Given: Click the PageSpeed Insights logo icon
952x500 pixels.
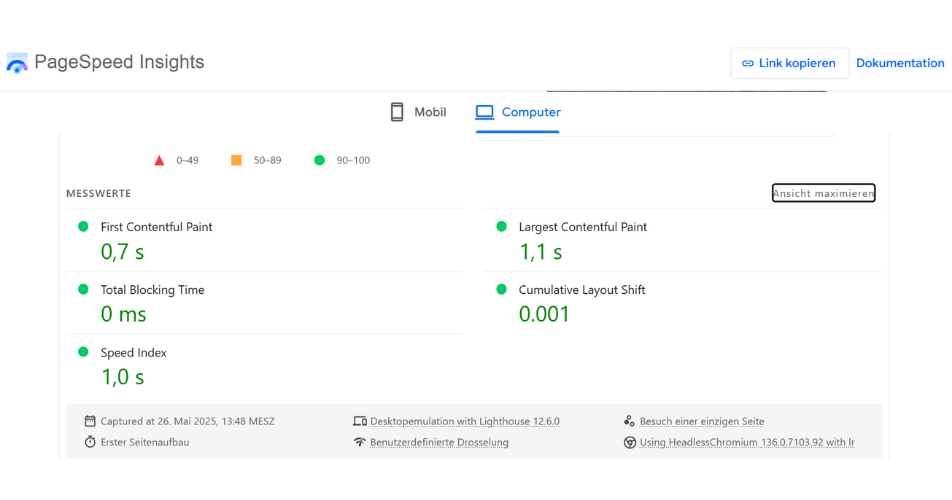Looking at the screenshot, I should tap(17, 63).
